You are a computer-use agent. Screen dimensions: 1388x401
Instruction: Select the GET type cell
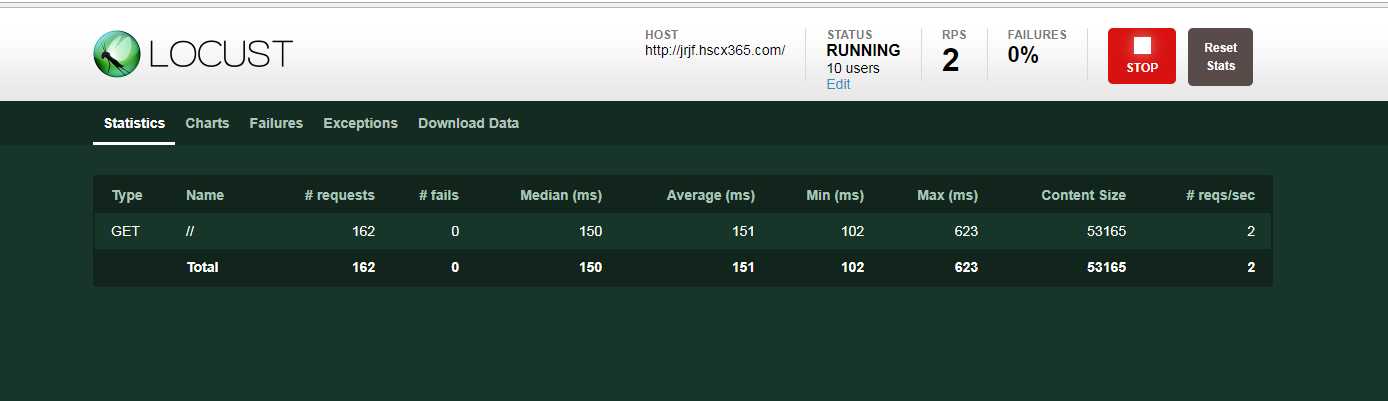[x=126, y=231]
